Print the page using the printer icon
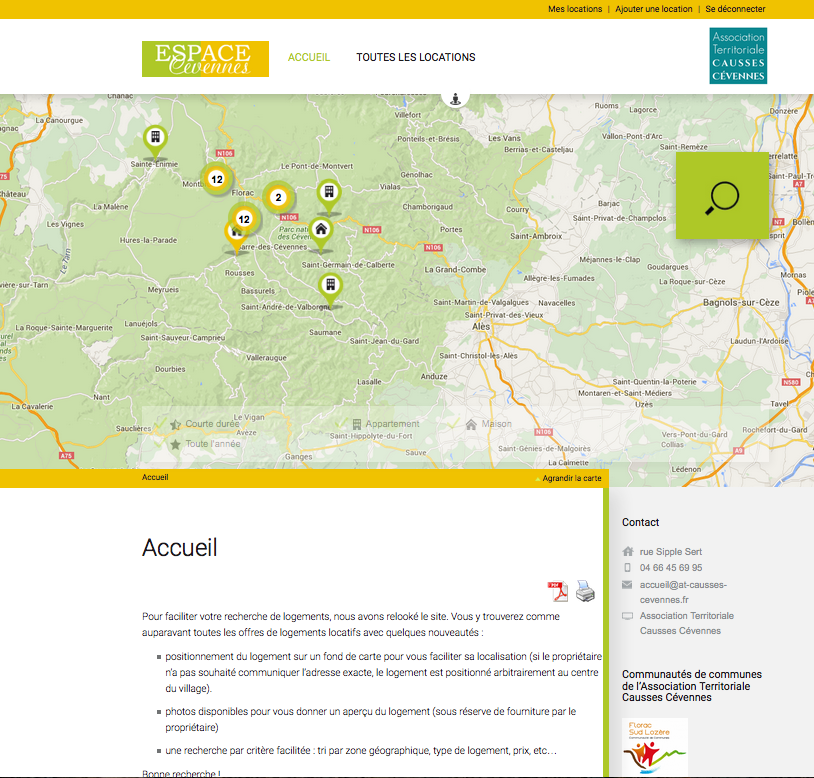This screenshot has height=778, width=814. click(x=585, y=591)
